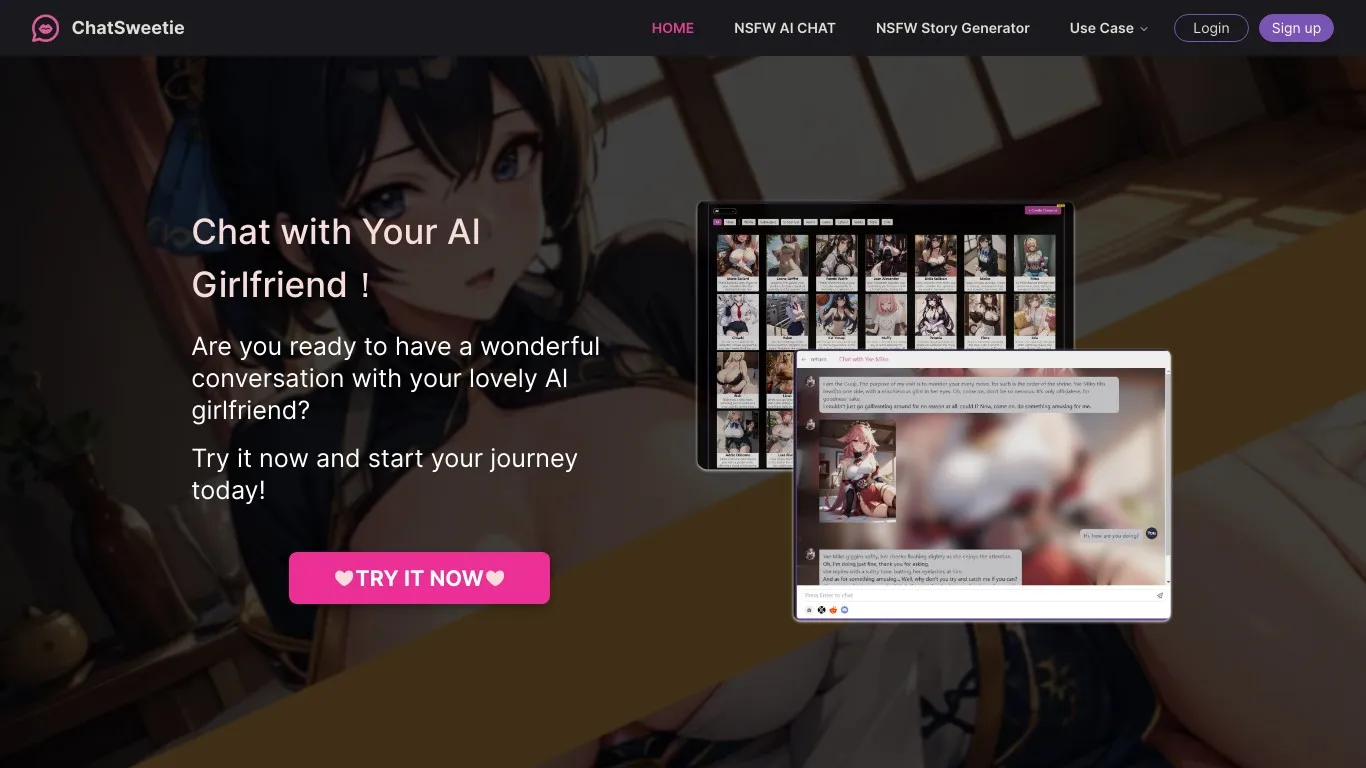Image resolution: width=1366 pixels, height=768 pixels.
Task: Click the Login button
Action: click(x=1210, y=28)
